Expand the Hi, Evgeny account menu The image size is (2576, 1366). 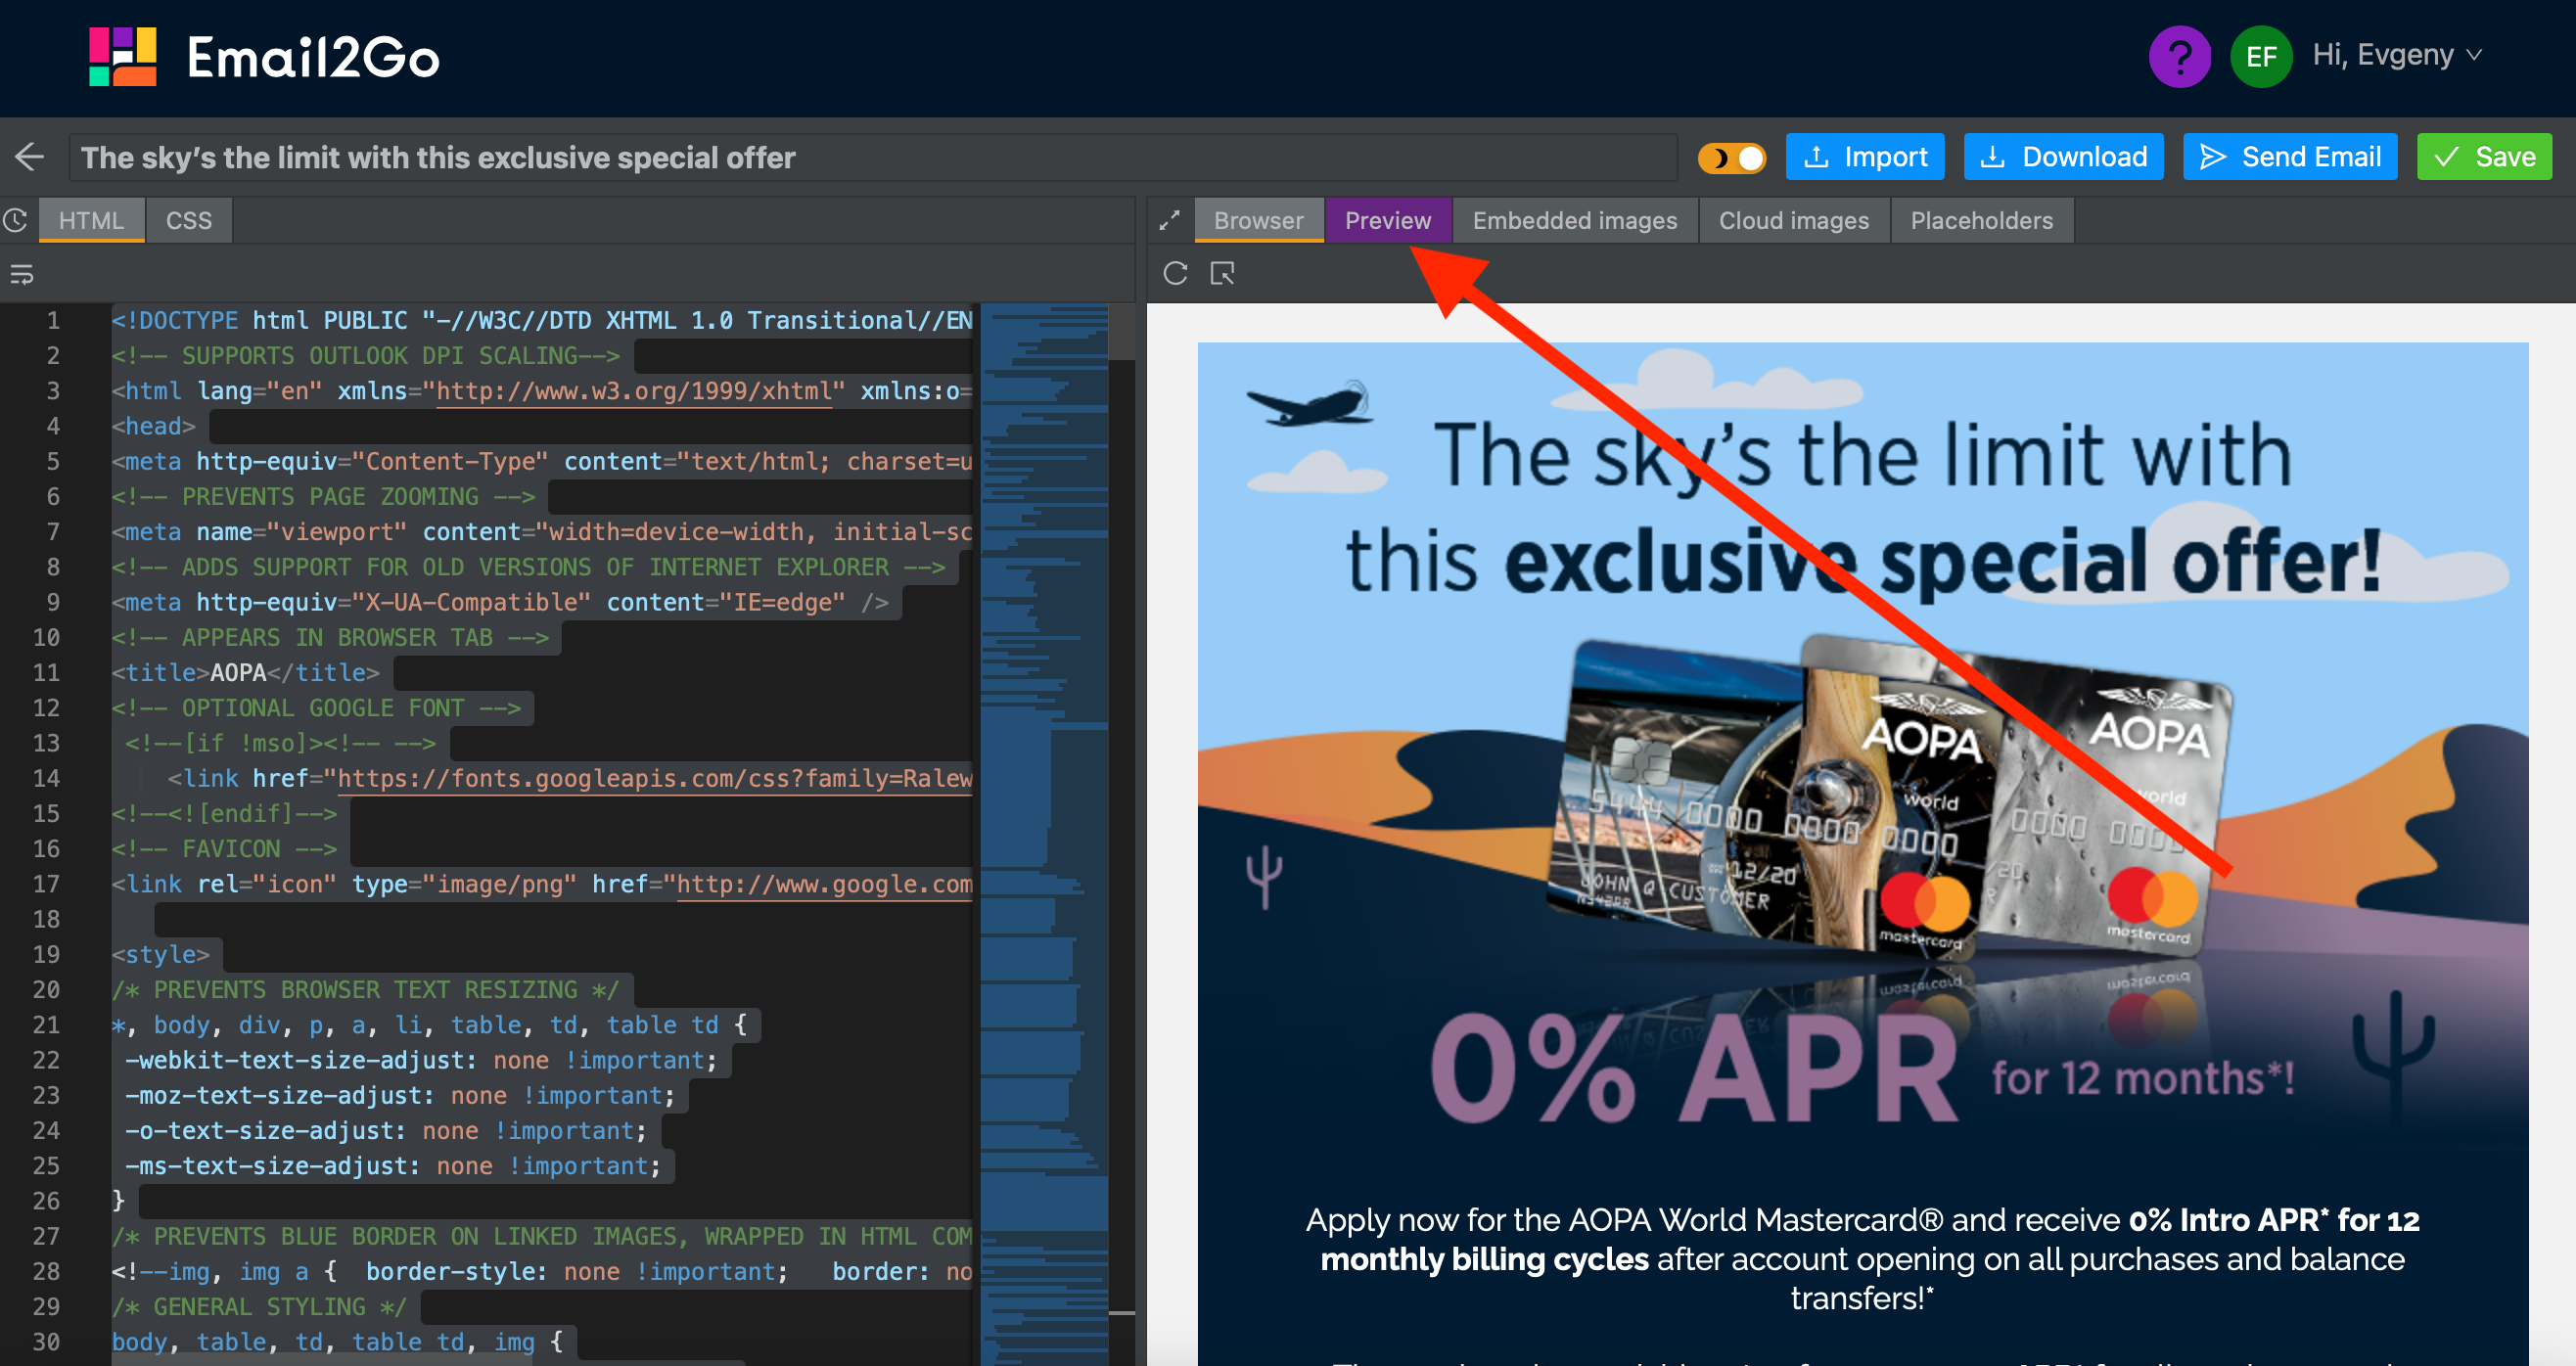coord(2397,55)
